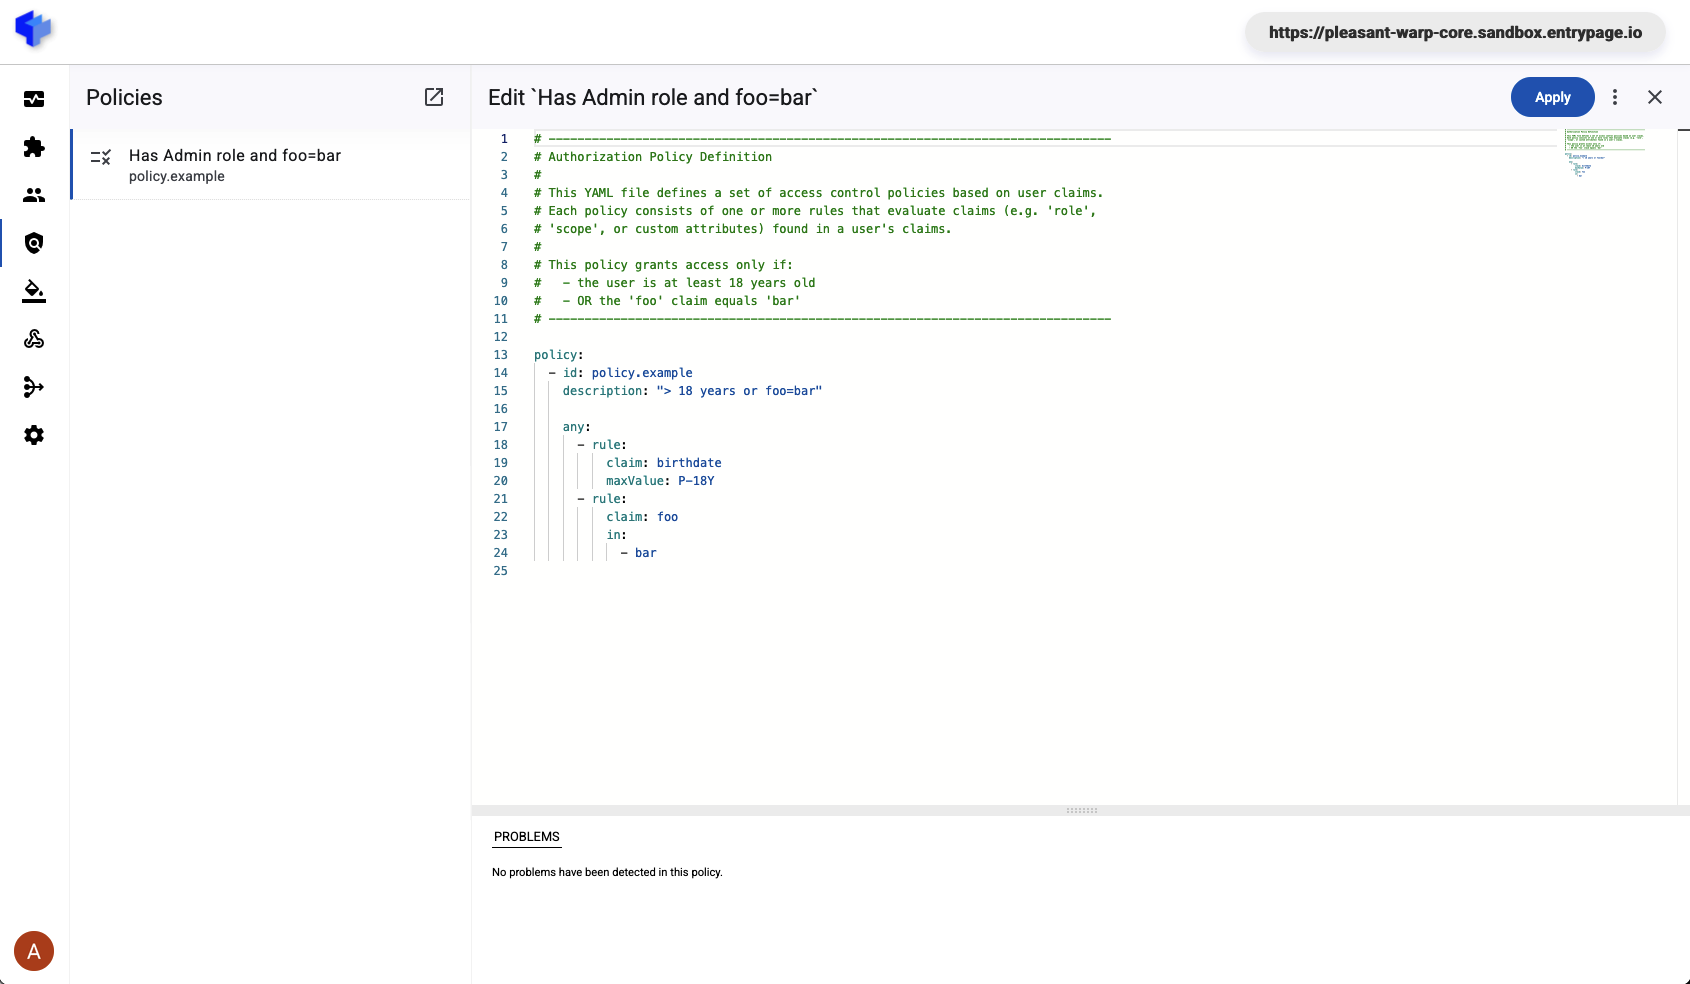The height and width of the screenshot is (984, 1690).
Task: Click the sandbox URL pill
Action: pos(1455,32)
